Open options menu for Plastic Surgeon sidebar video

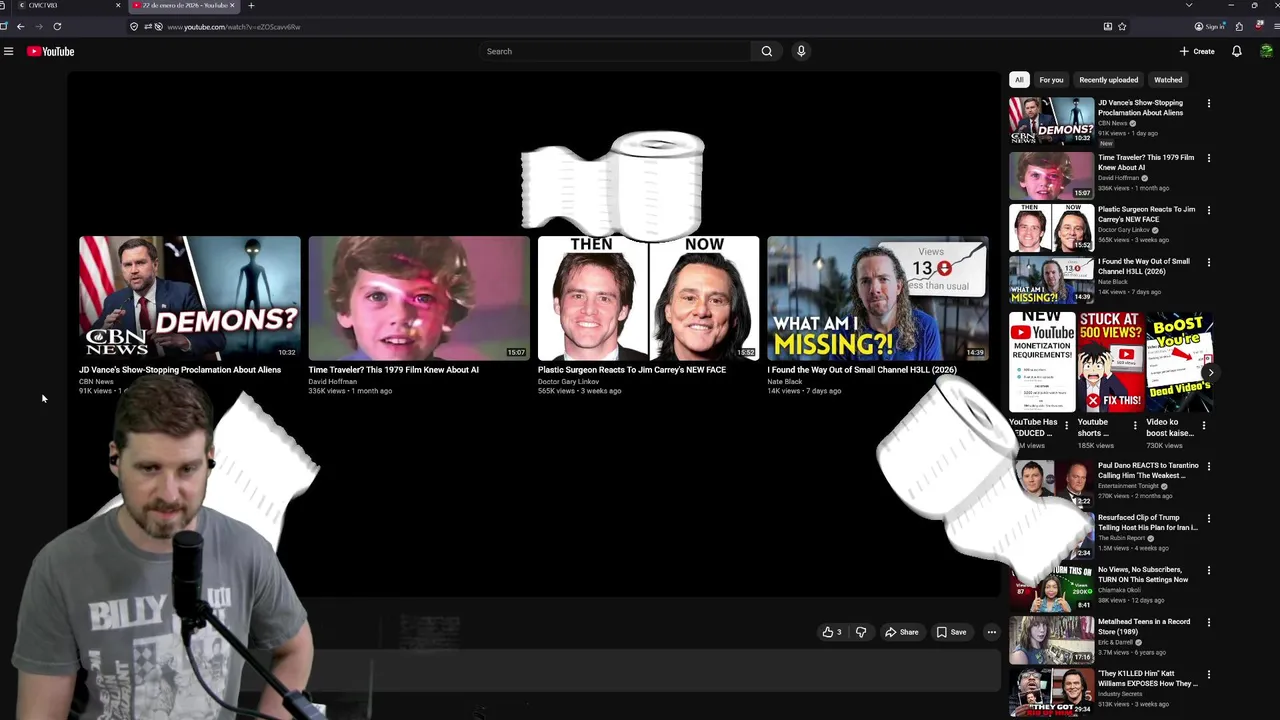coord(1209,210)
